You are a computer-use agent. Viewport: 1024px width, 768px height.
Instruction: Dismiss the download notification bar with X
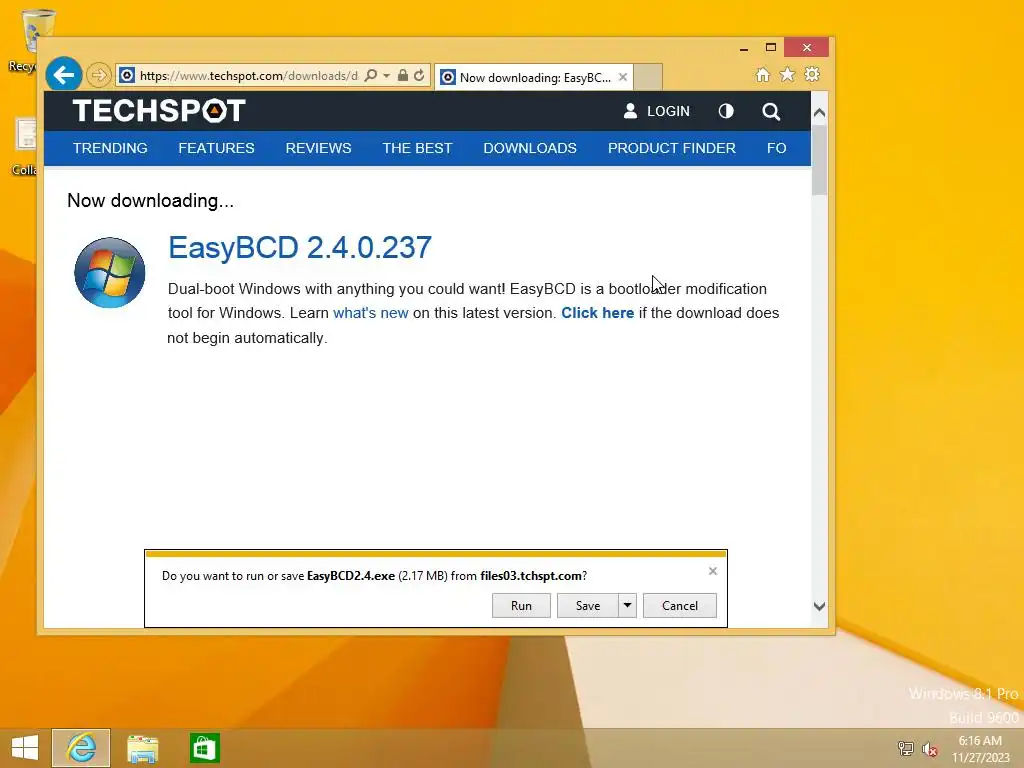click(712, 571)
